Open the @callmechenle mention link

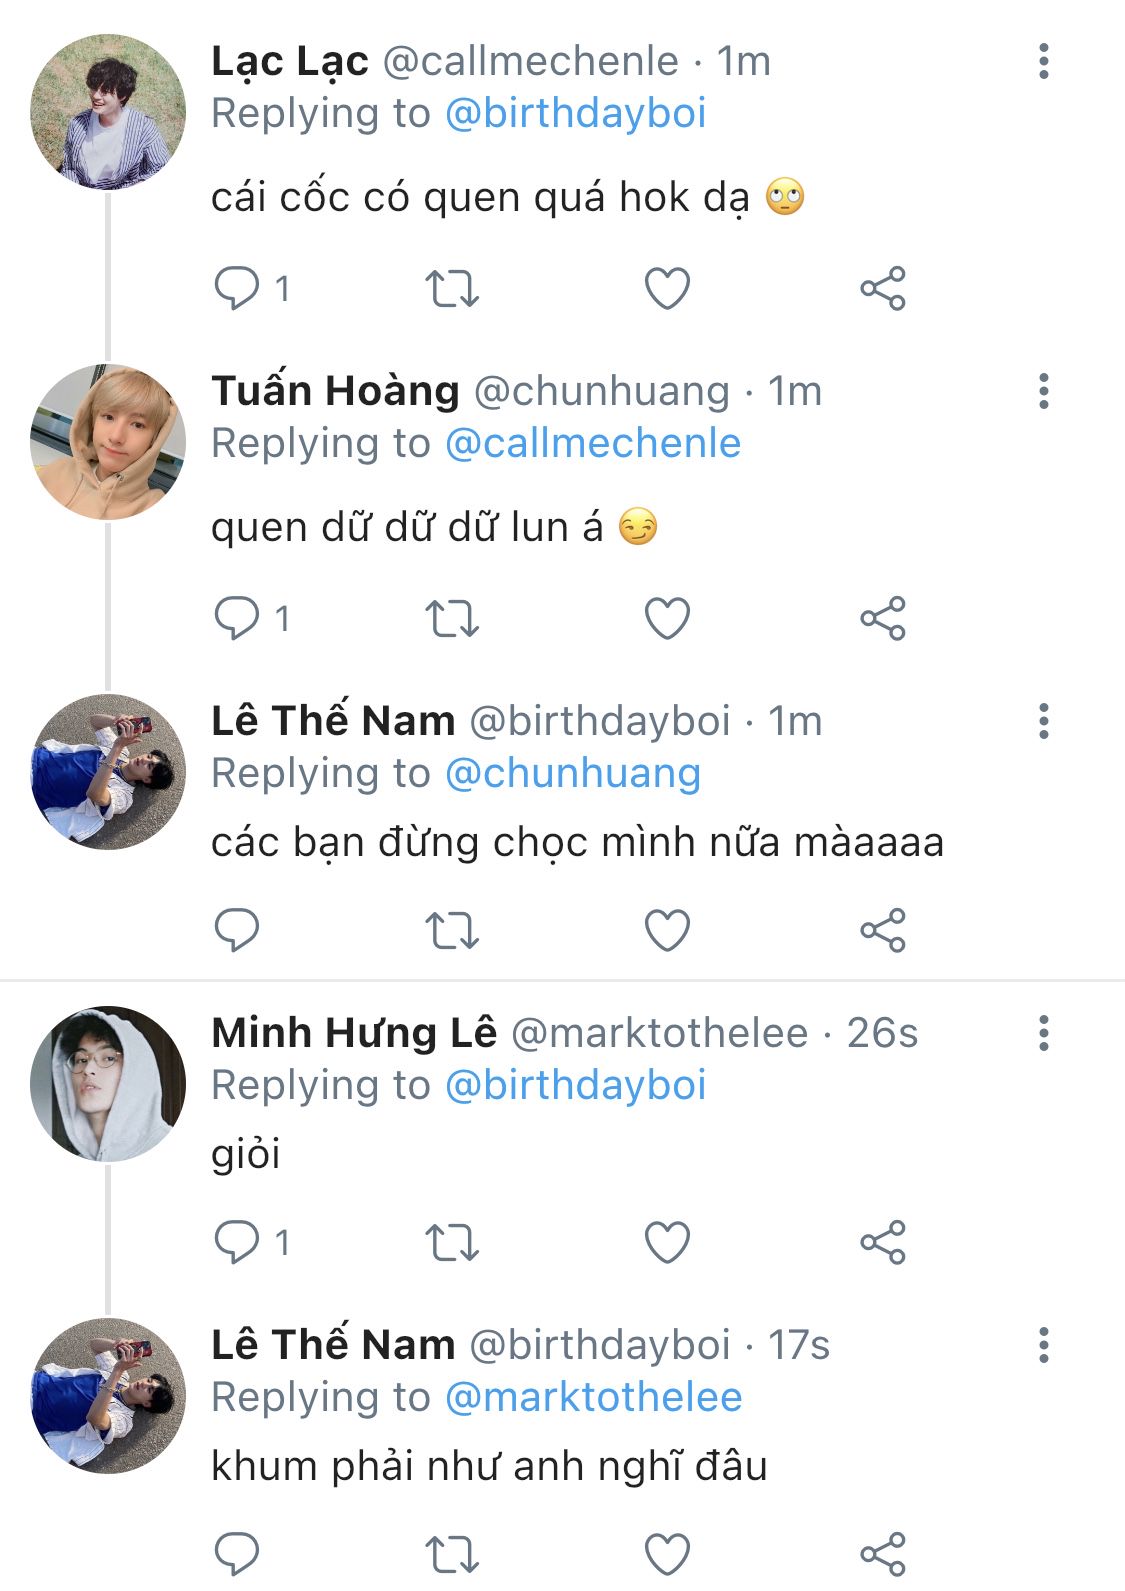pyautogui.click(x=592, y=443)
